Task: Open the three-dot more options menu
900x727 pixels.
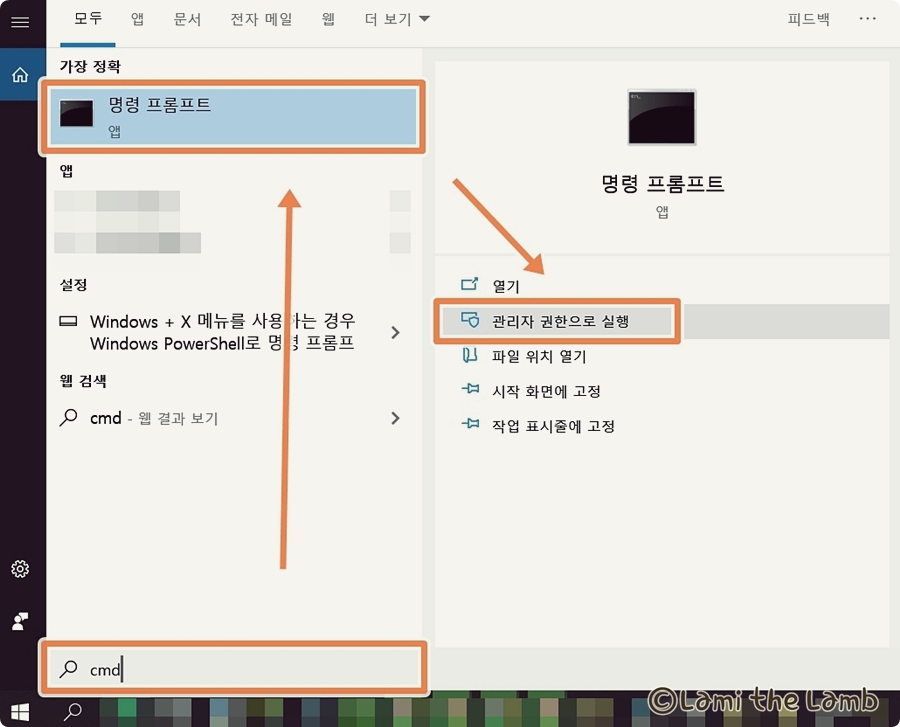Action: pyautogui.click(x=867, y=19)
